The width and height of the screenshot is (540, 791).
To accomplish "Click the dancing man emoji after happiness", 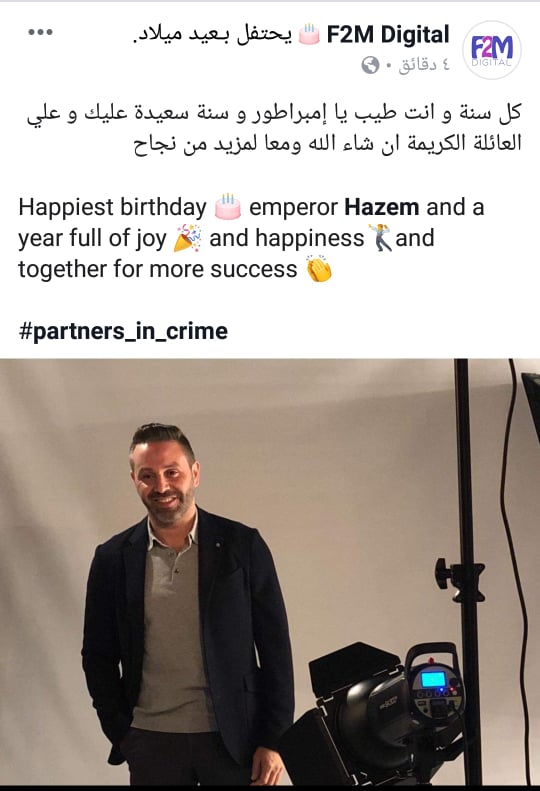I will [x=380, y=238].
